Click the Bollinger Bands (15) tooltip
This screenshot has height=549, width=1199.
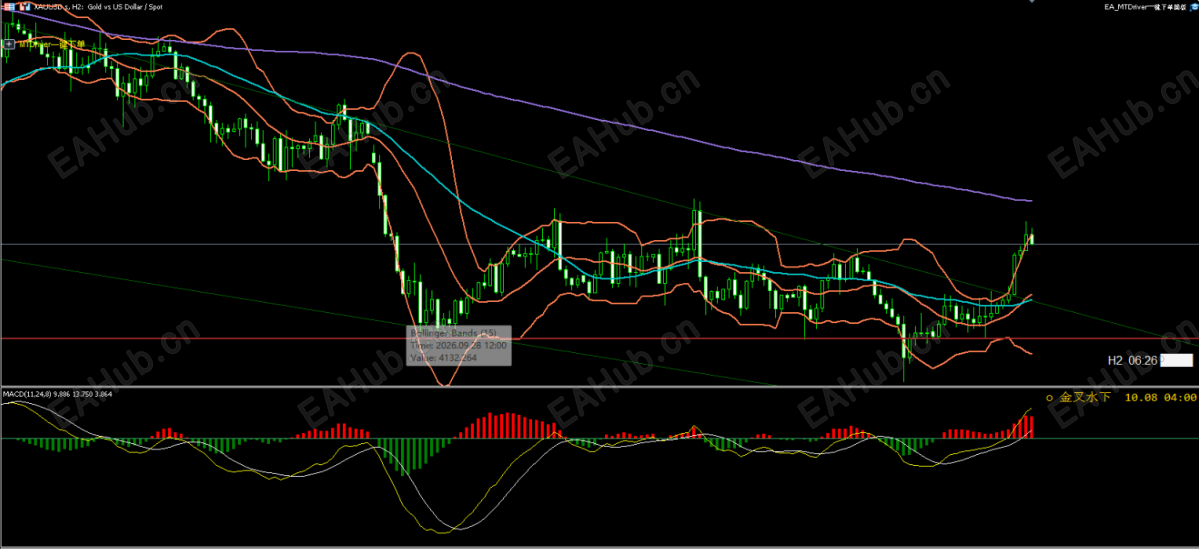click(x=458, y=346)
